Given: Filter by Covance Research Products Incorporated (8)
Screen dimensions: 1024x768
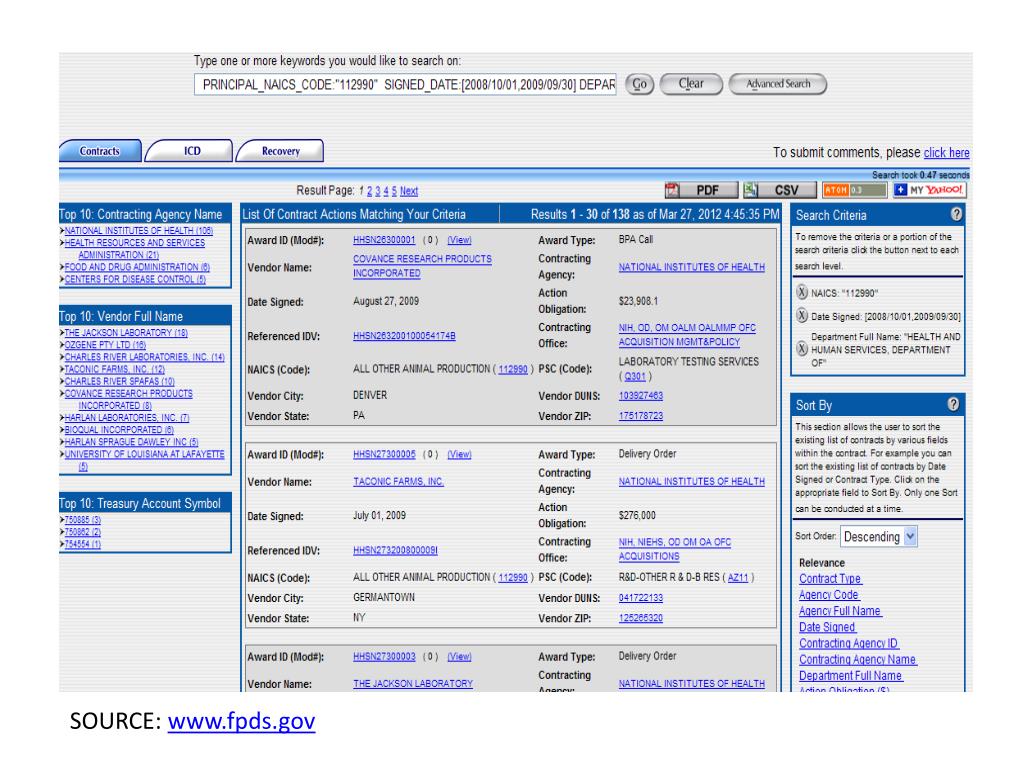Looking at the screenshot, I should (129, 400).
